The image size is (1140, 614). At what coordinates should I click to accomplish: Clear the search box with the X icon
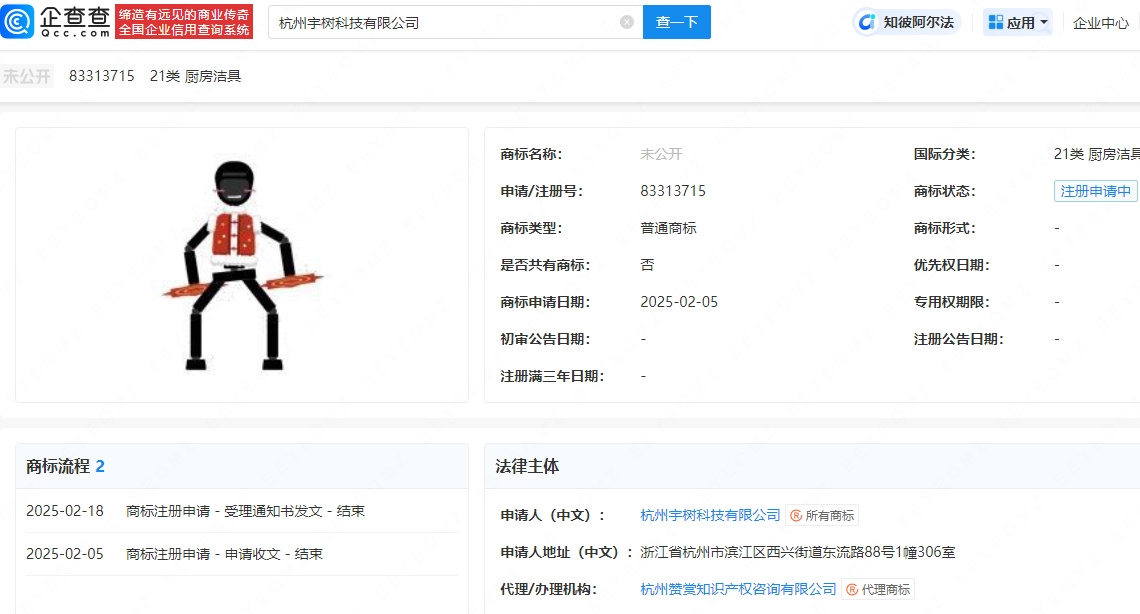627,22
